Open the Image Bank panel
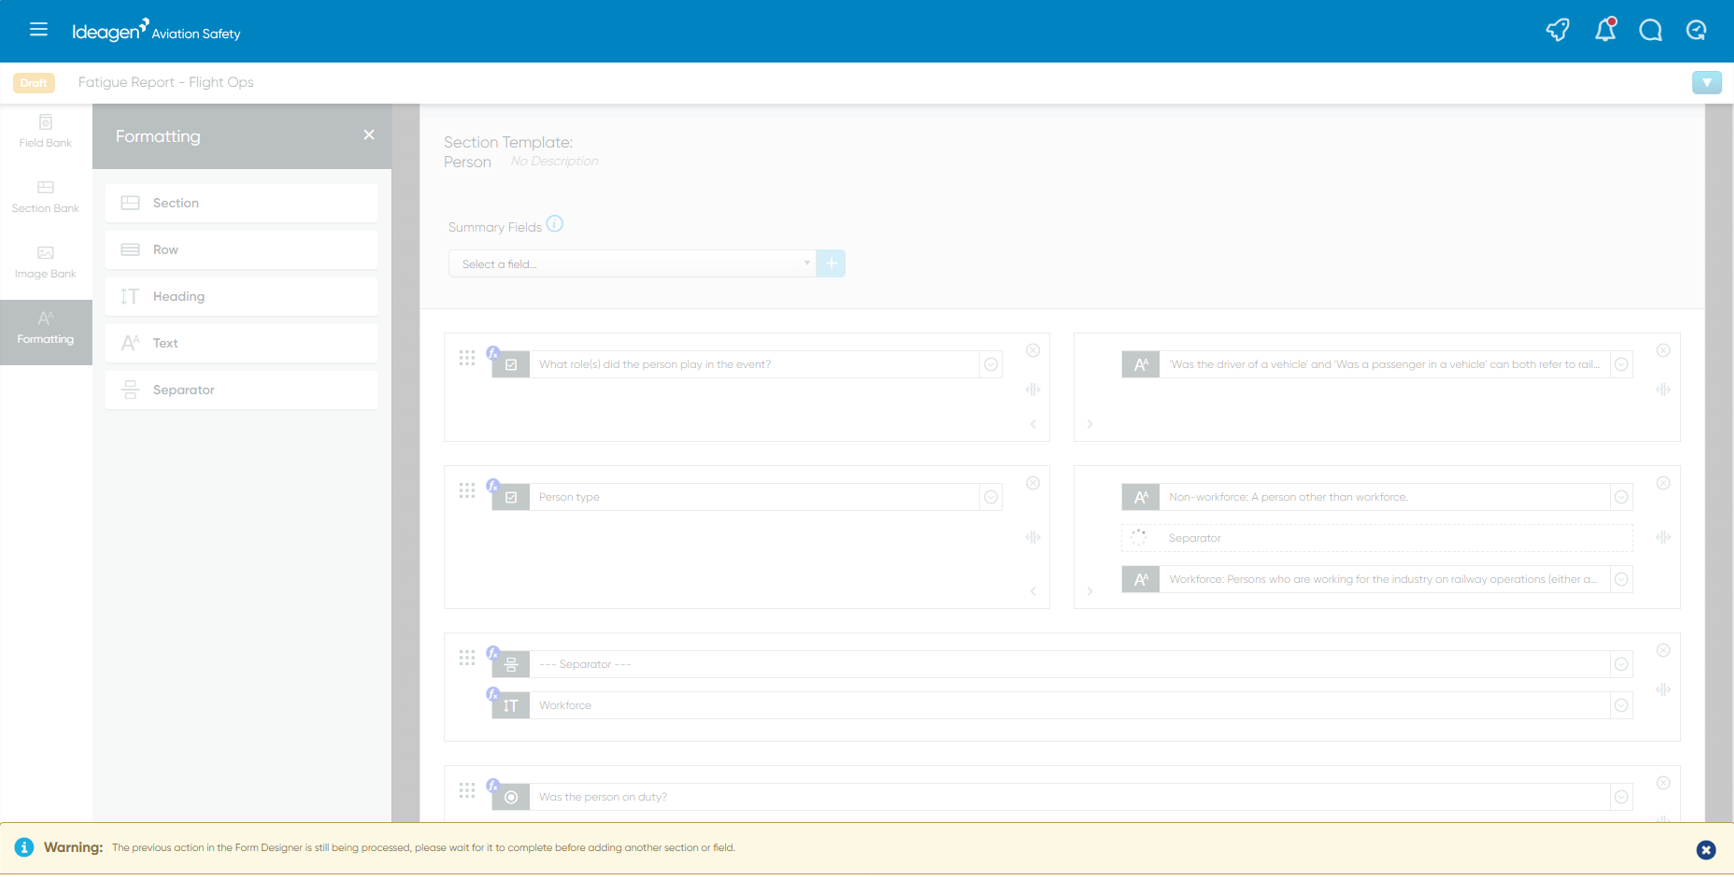 [46, 263]
